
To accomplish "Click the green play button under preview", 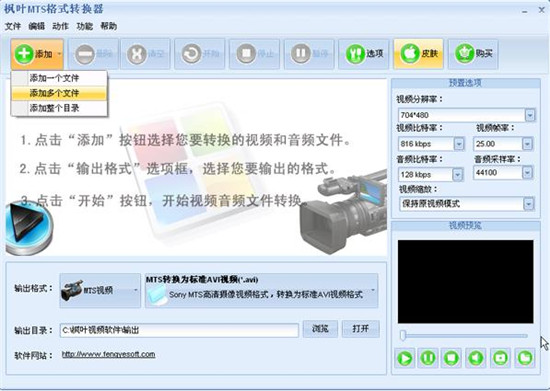I will pyautogui.click(x=404, y=358).
